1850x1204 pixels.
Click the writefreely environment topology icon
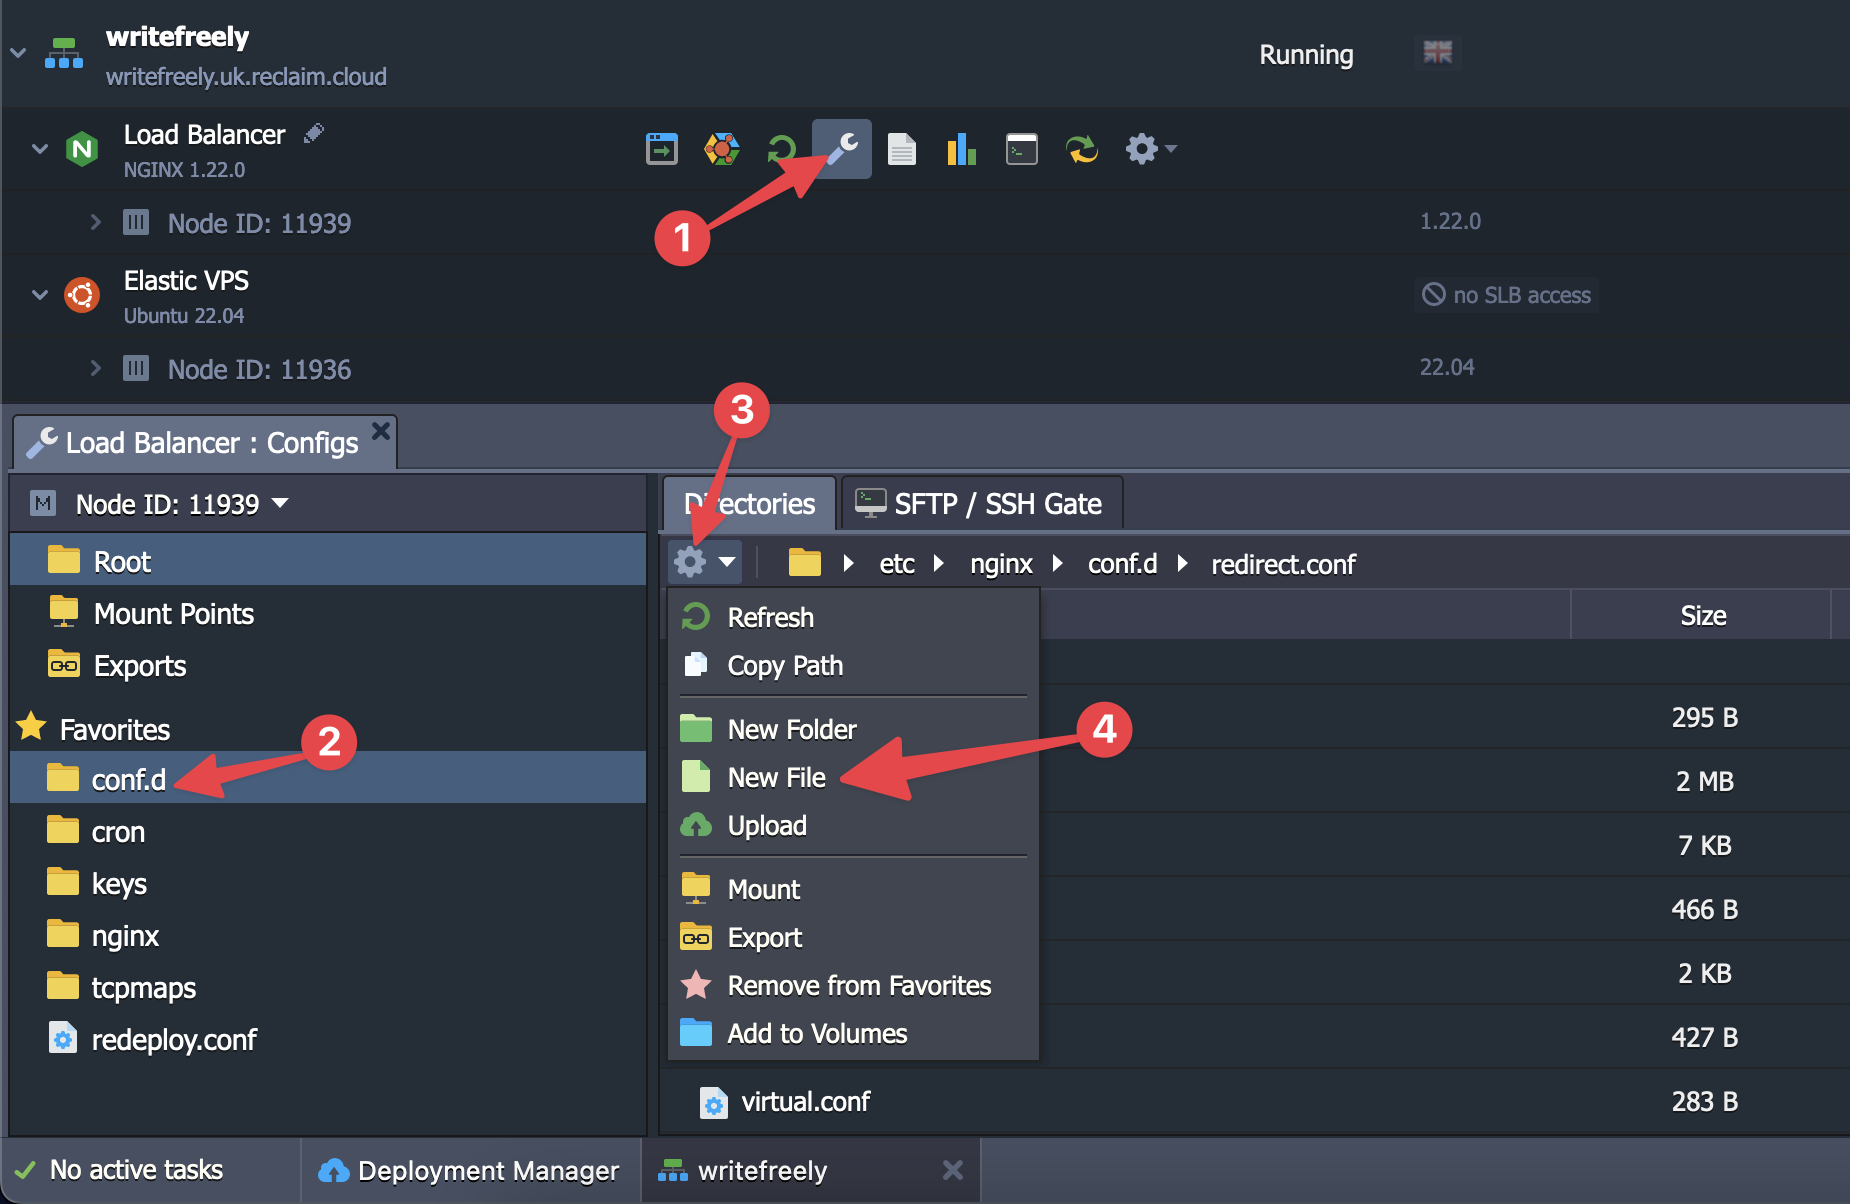(x=64, y=53)
